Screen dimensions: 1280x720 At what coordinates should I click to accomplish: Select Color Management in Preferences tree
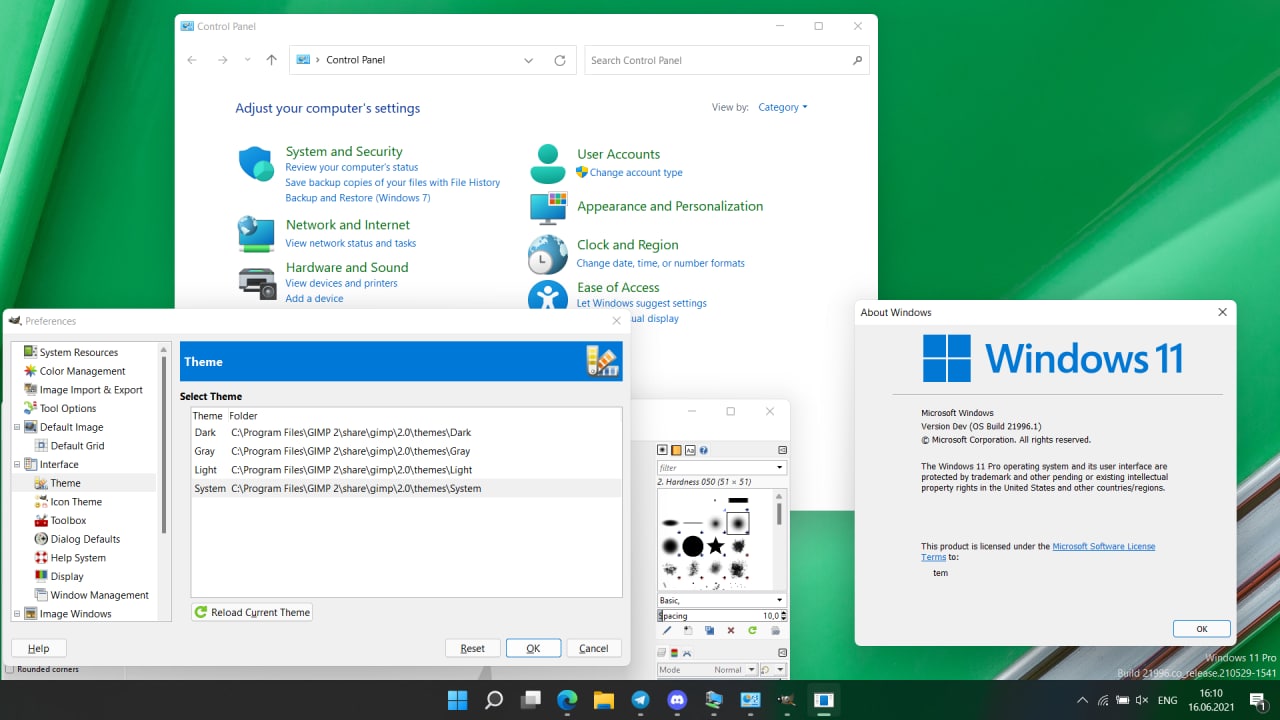click(x=82, y=371)
